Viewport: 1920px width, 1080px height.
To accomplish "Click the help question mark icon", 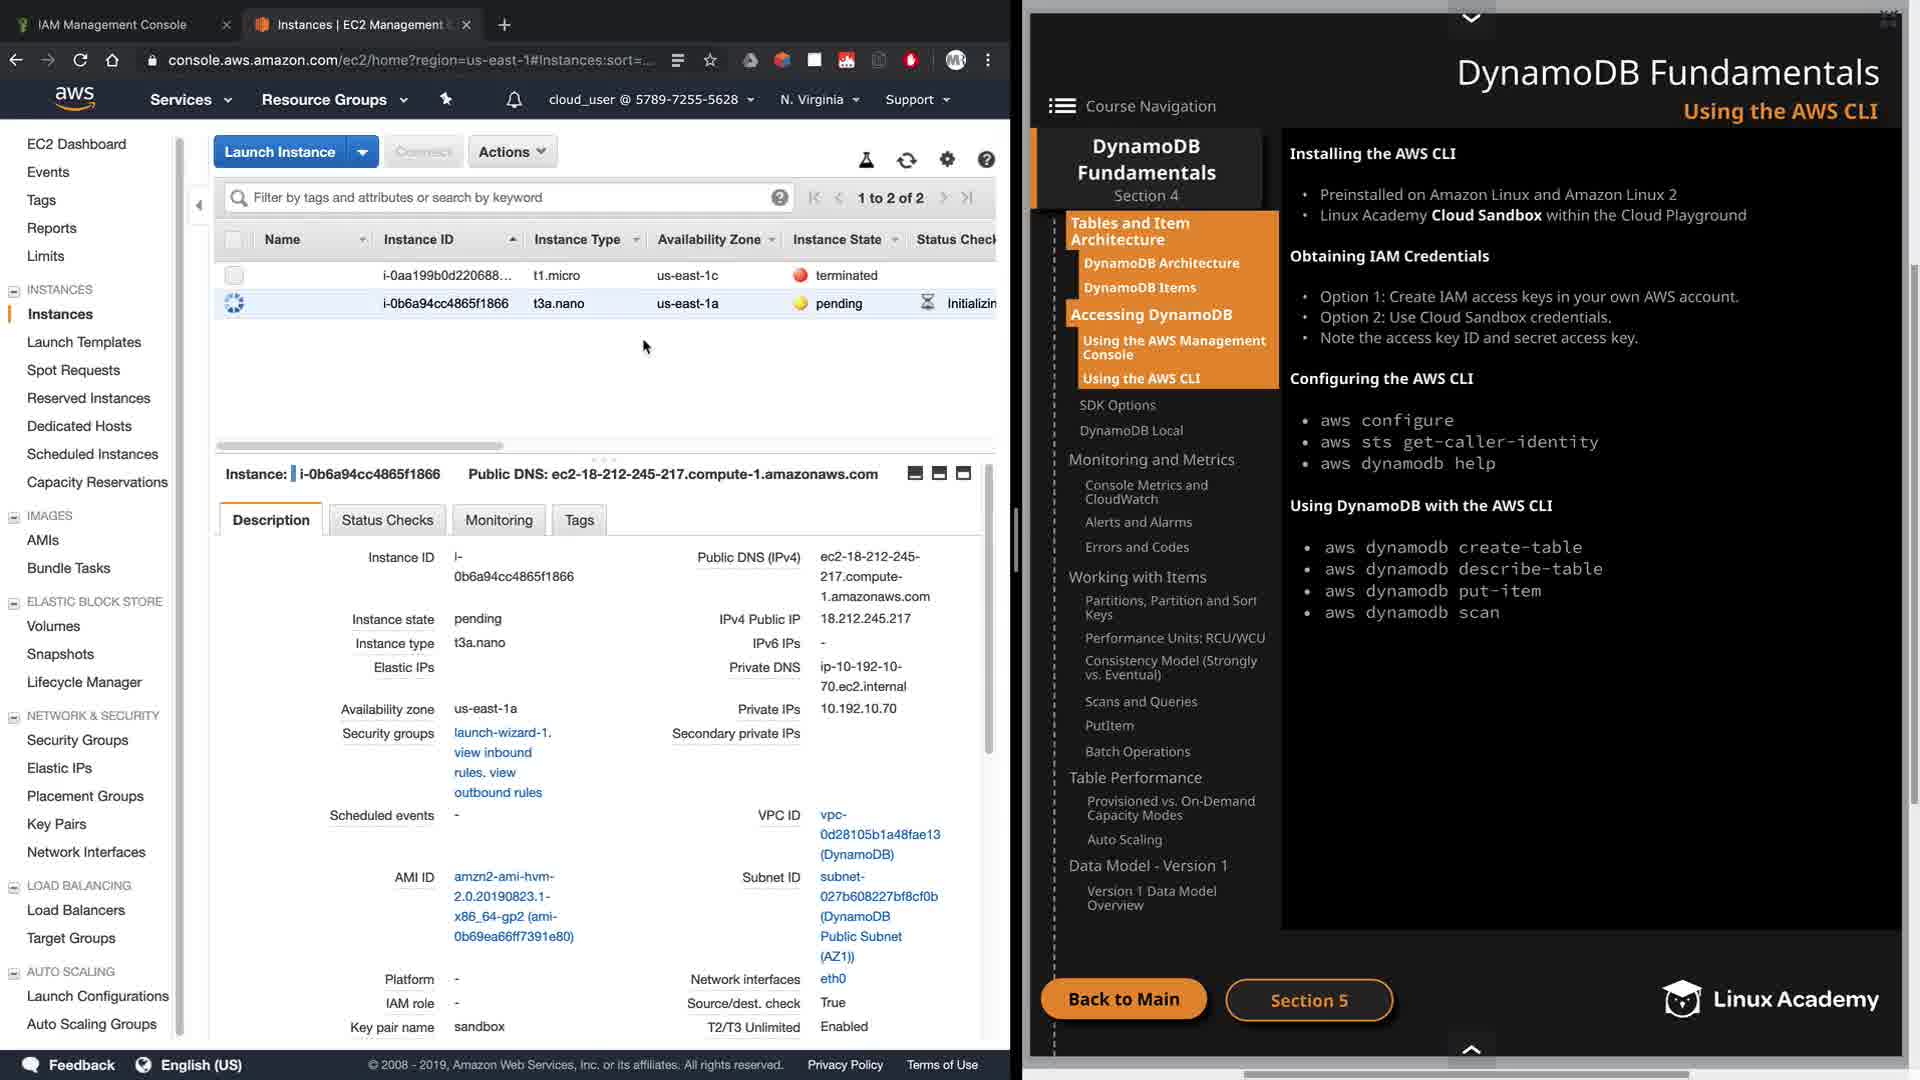I will [986, 159].
